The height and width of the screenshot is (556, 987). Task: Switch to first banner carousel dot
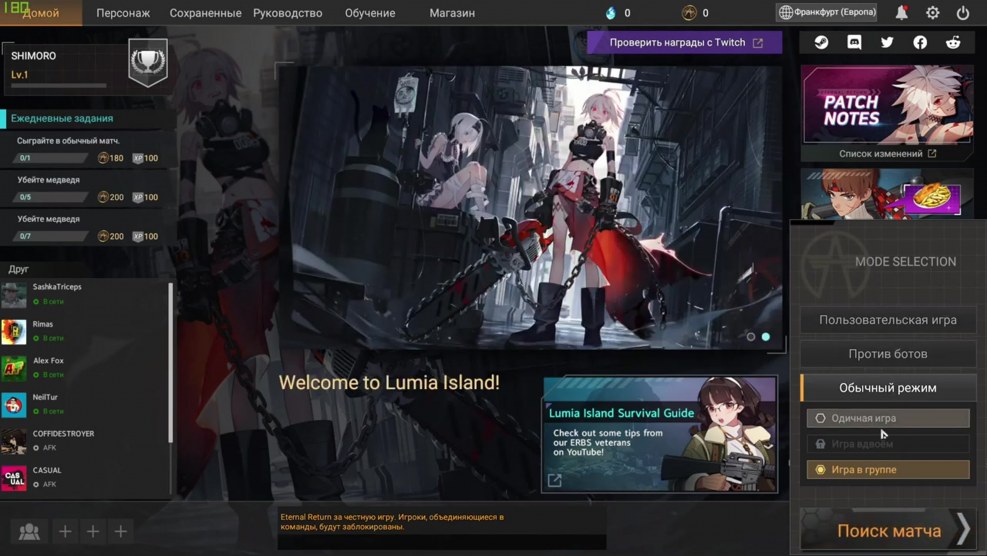[x=751, y=337]
